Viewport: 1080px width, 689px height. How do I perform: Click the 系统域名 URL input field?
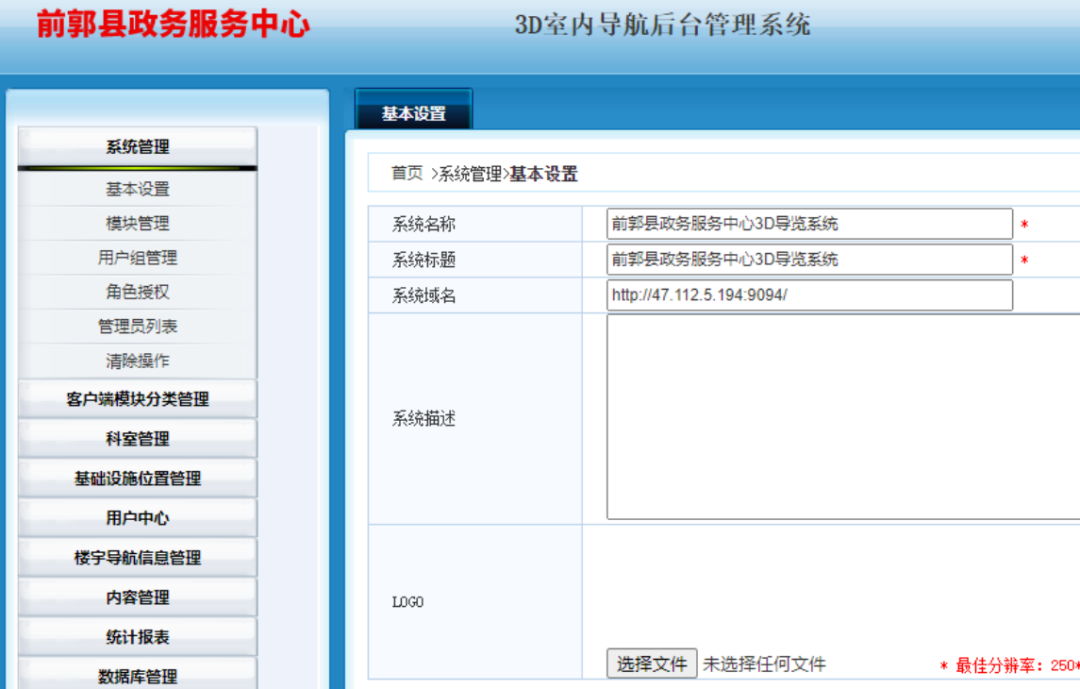click(808, 295)
